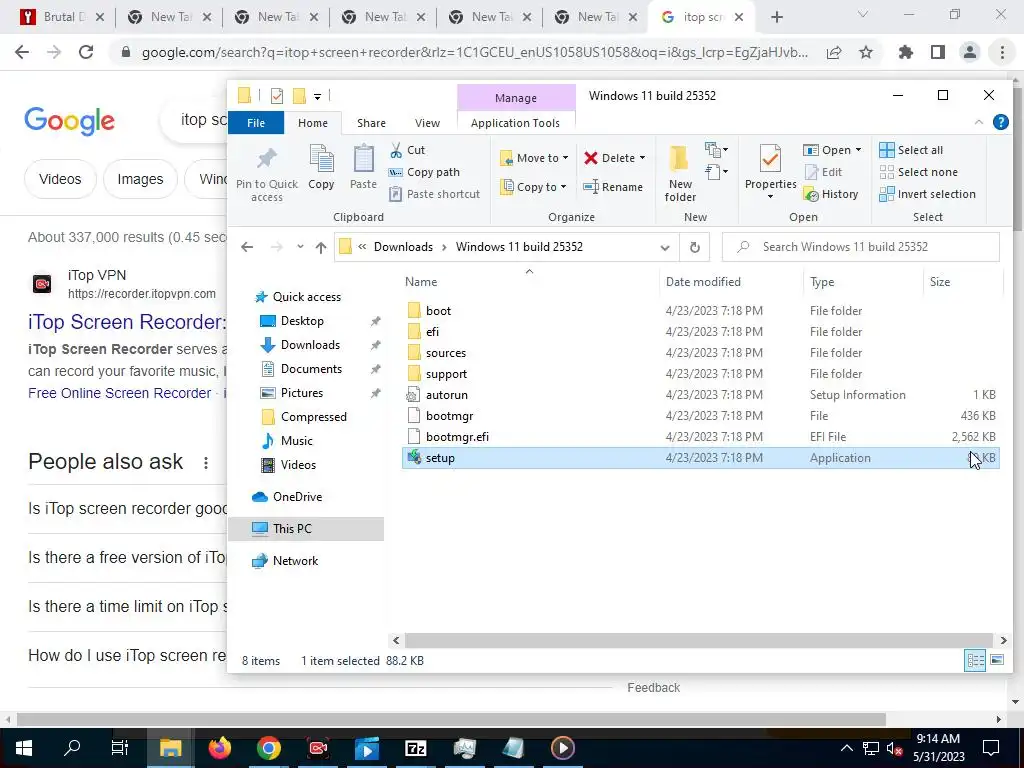
Task: Click the Rename command
Action: 613,187
